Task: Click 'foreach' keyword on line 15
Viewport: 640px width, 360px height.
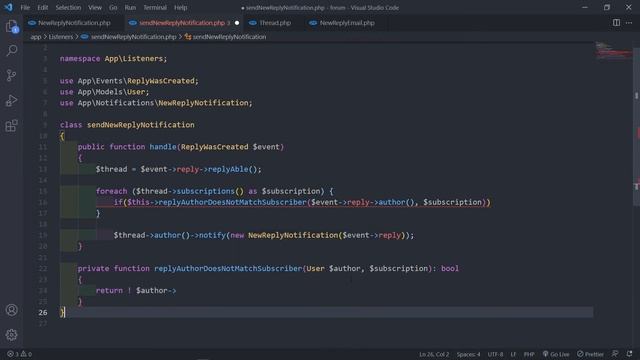Action: click(111, 191)
